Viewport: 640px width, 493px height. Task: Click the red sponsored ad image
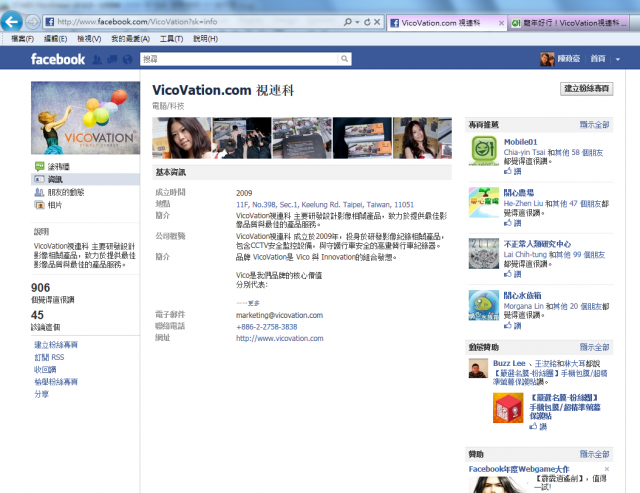tap(508, 408)
